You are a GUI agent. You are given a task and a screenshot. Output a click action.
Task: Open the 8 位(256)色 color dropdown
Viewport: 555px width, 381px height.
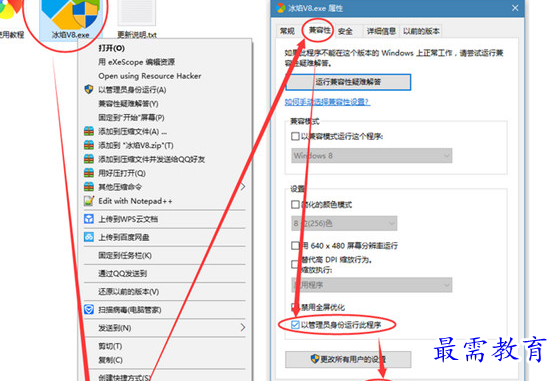(344, 223)
